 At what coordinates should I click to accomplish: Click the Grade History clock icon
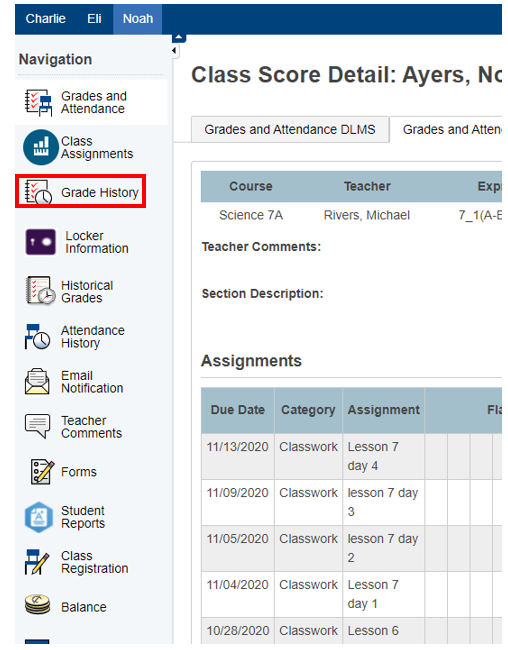[39, 192]
